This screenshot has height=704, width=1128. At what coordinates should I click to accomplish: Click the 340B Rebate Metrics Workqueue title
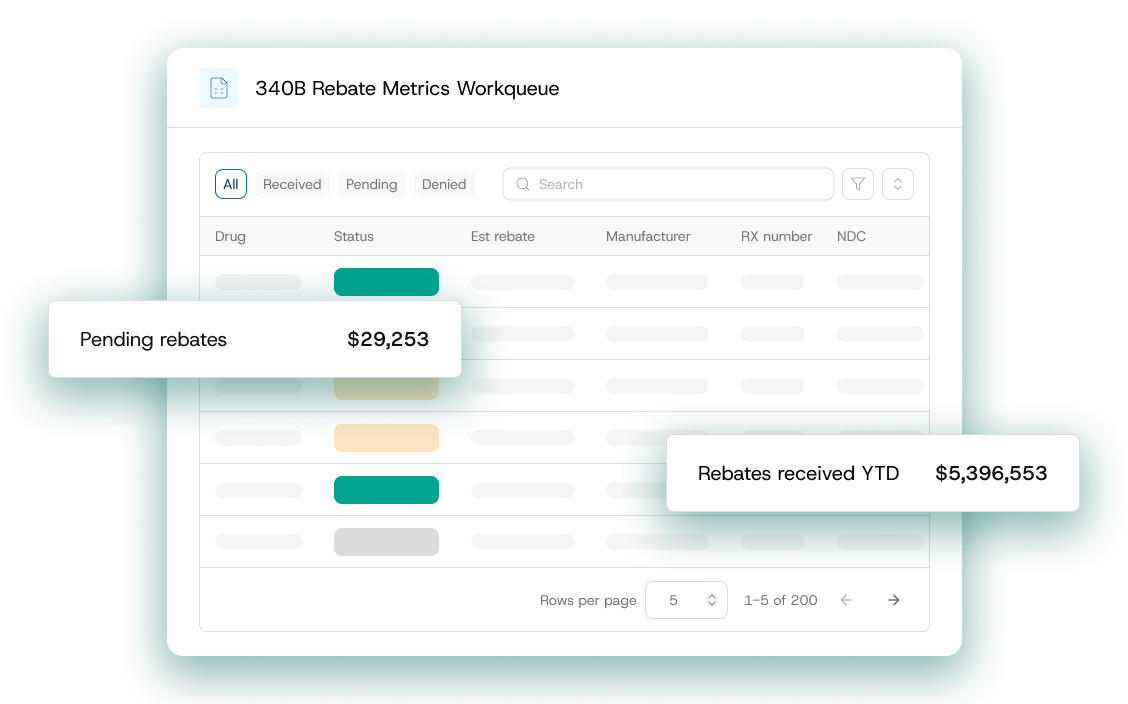pyautogui.click(x=407, y=88)
